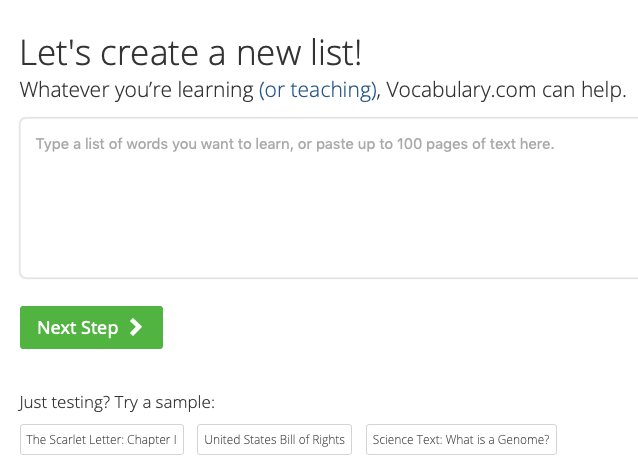Load the United States Bill of Rights sample
The image size is (638, 459).
[274, 439]
